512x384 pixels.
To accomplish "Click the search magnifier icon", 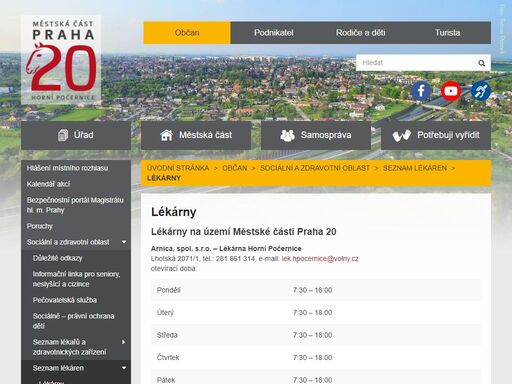I will [x=481, y=63].
